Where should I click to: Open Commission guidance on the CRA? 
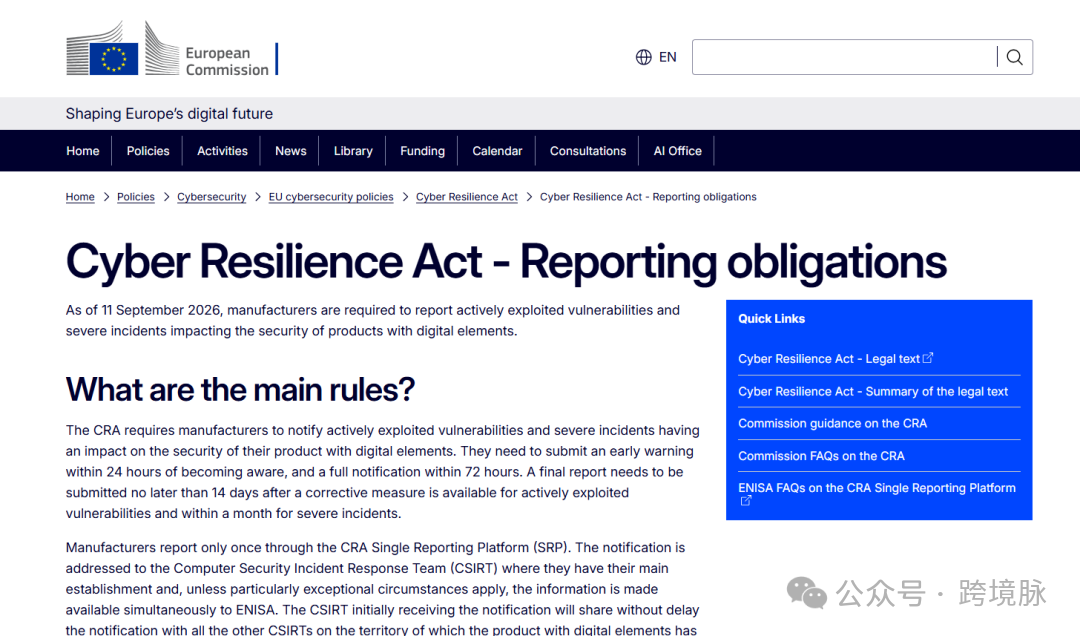click(x=832, y=424)
